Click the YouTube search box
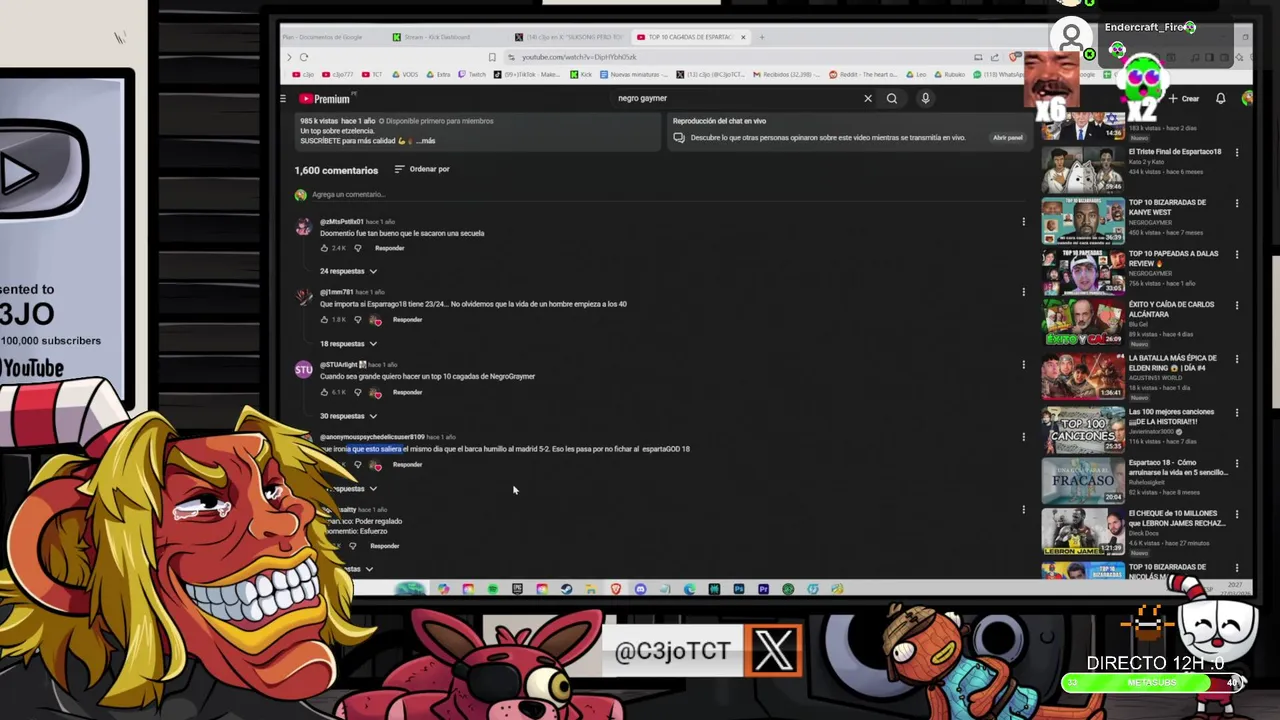 point(735,98)
